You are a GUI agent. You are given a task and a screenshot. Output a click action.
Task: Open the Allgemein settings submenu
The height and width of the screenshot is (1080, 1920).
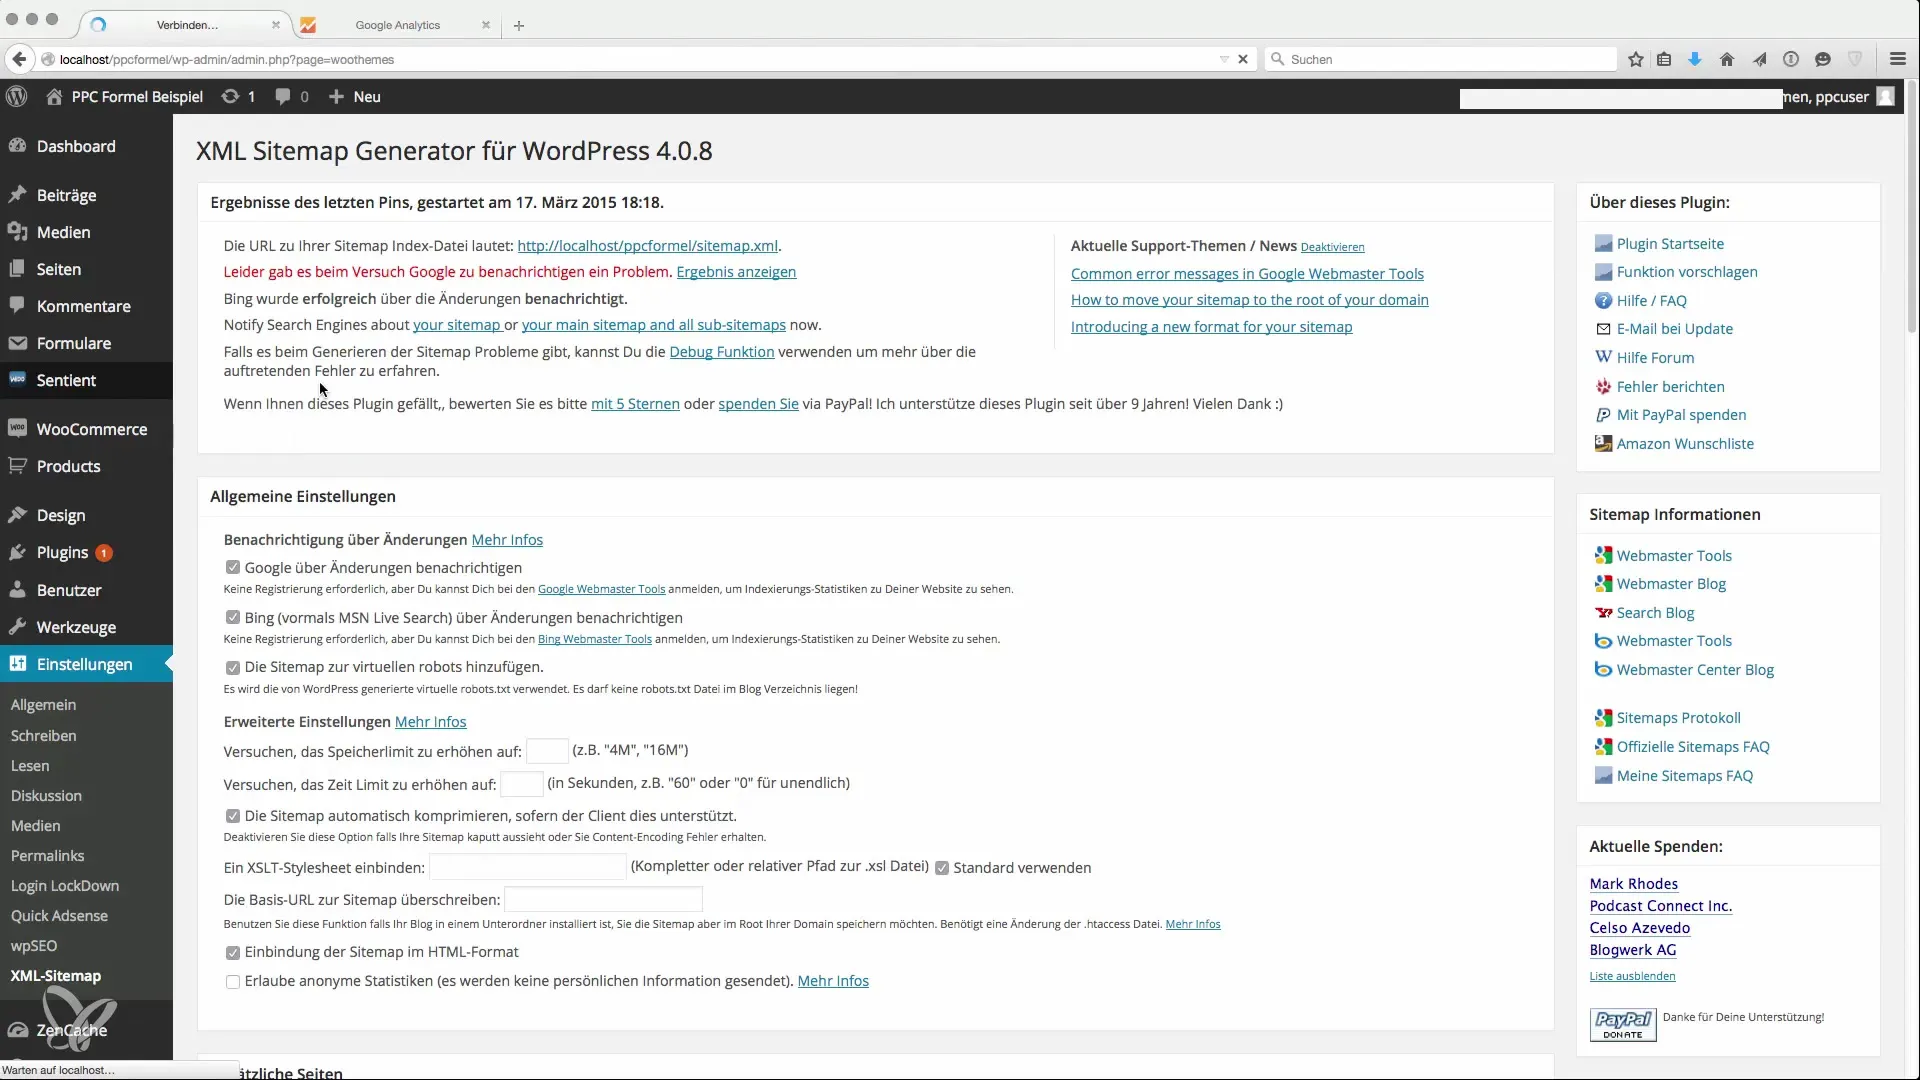(x=44, y=705)
